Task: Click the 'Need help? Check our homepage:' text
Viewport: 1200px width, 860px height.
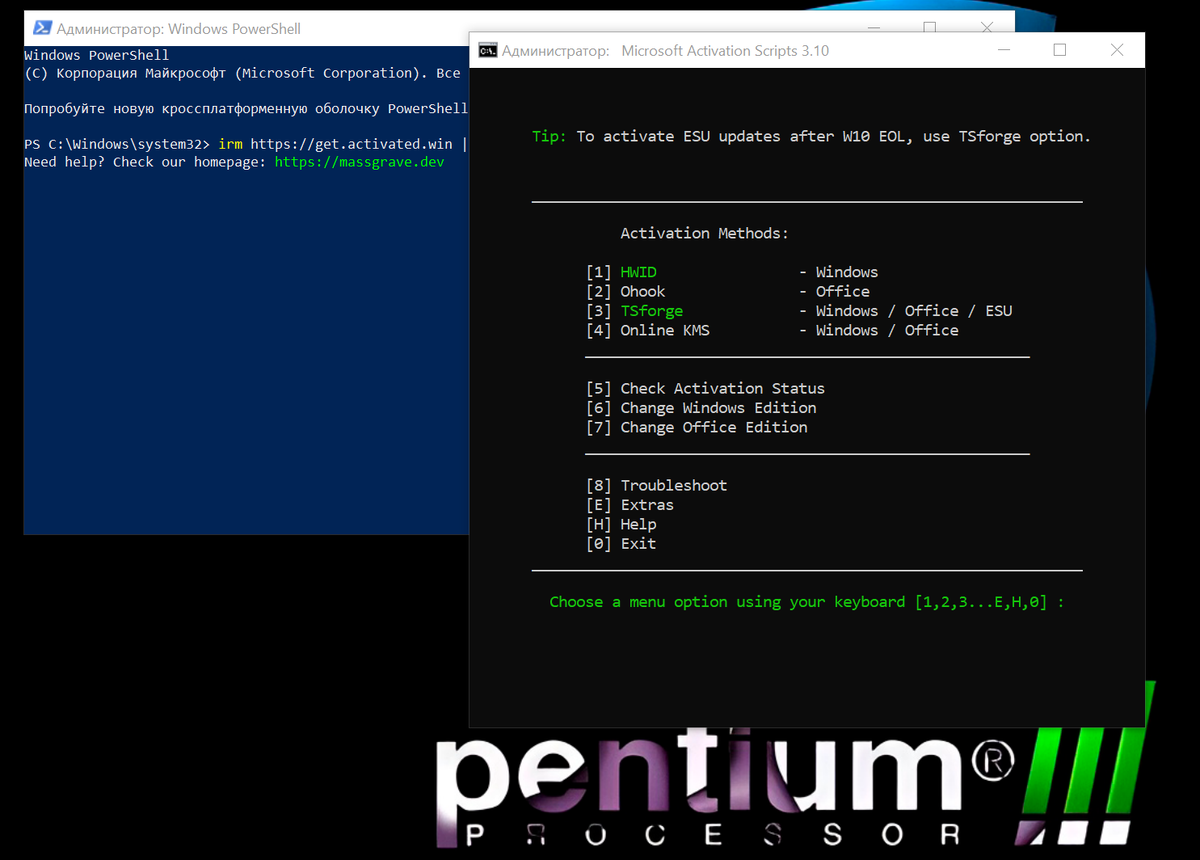Action: pos(145,161)
